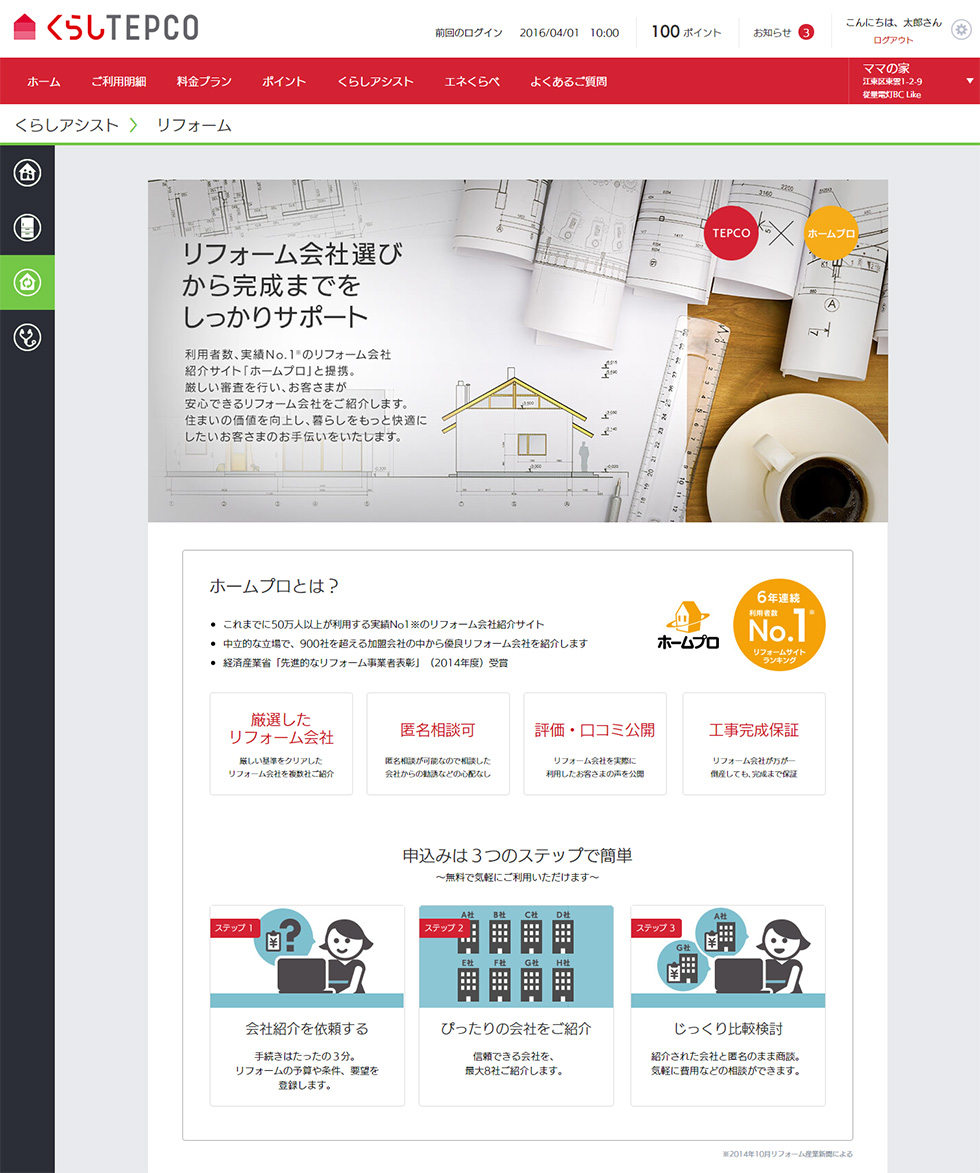Open the ポイント menu
This screenshot has height=1173, width=980.
(284, 82)
